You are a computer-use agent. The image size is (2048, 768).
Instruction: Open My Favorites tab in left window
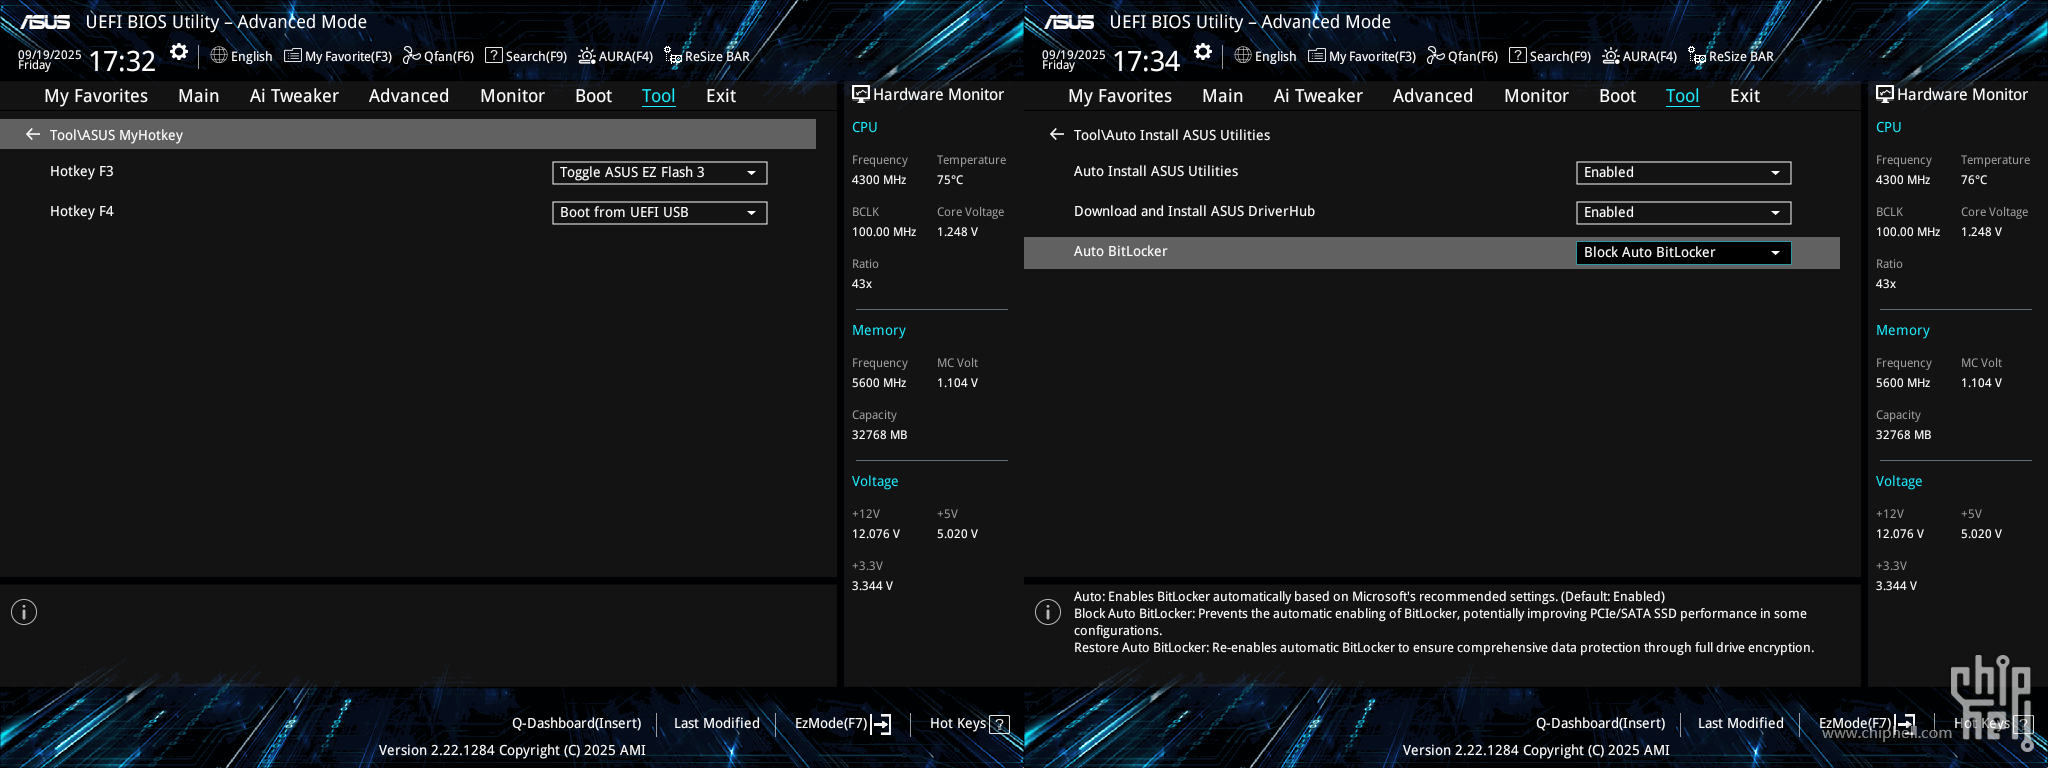point(96,96)
